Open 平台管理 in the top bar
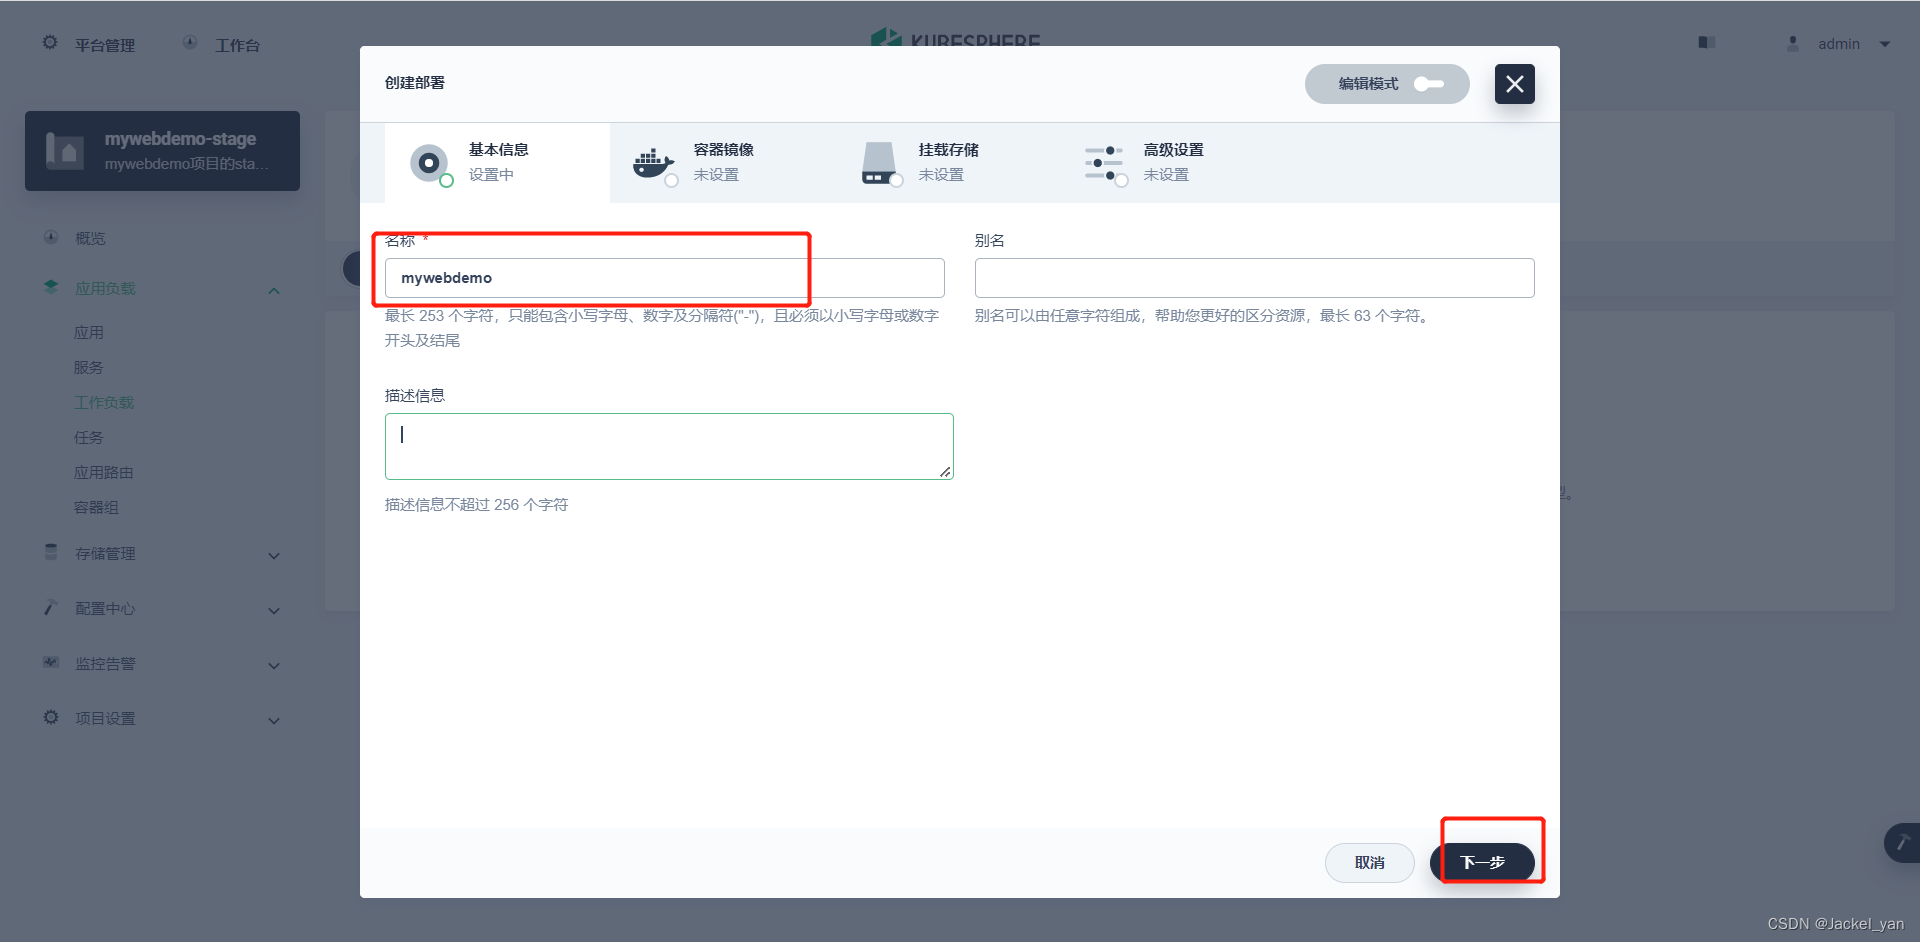 105,45
